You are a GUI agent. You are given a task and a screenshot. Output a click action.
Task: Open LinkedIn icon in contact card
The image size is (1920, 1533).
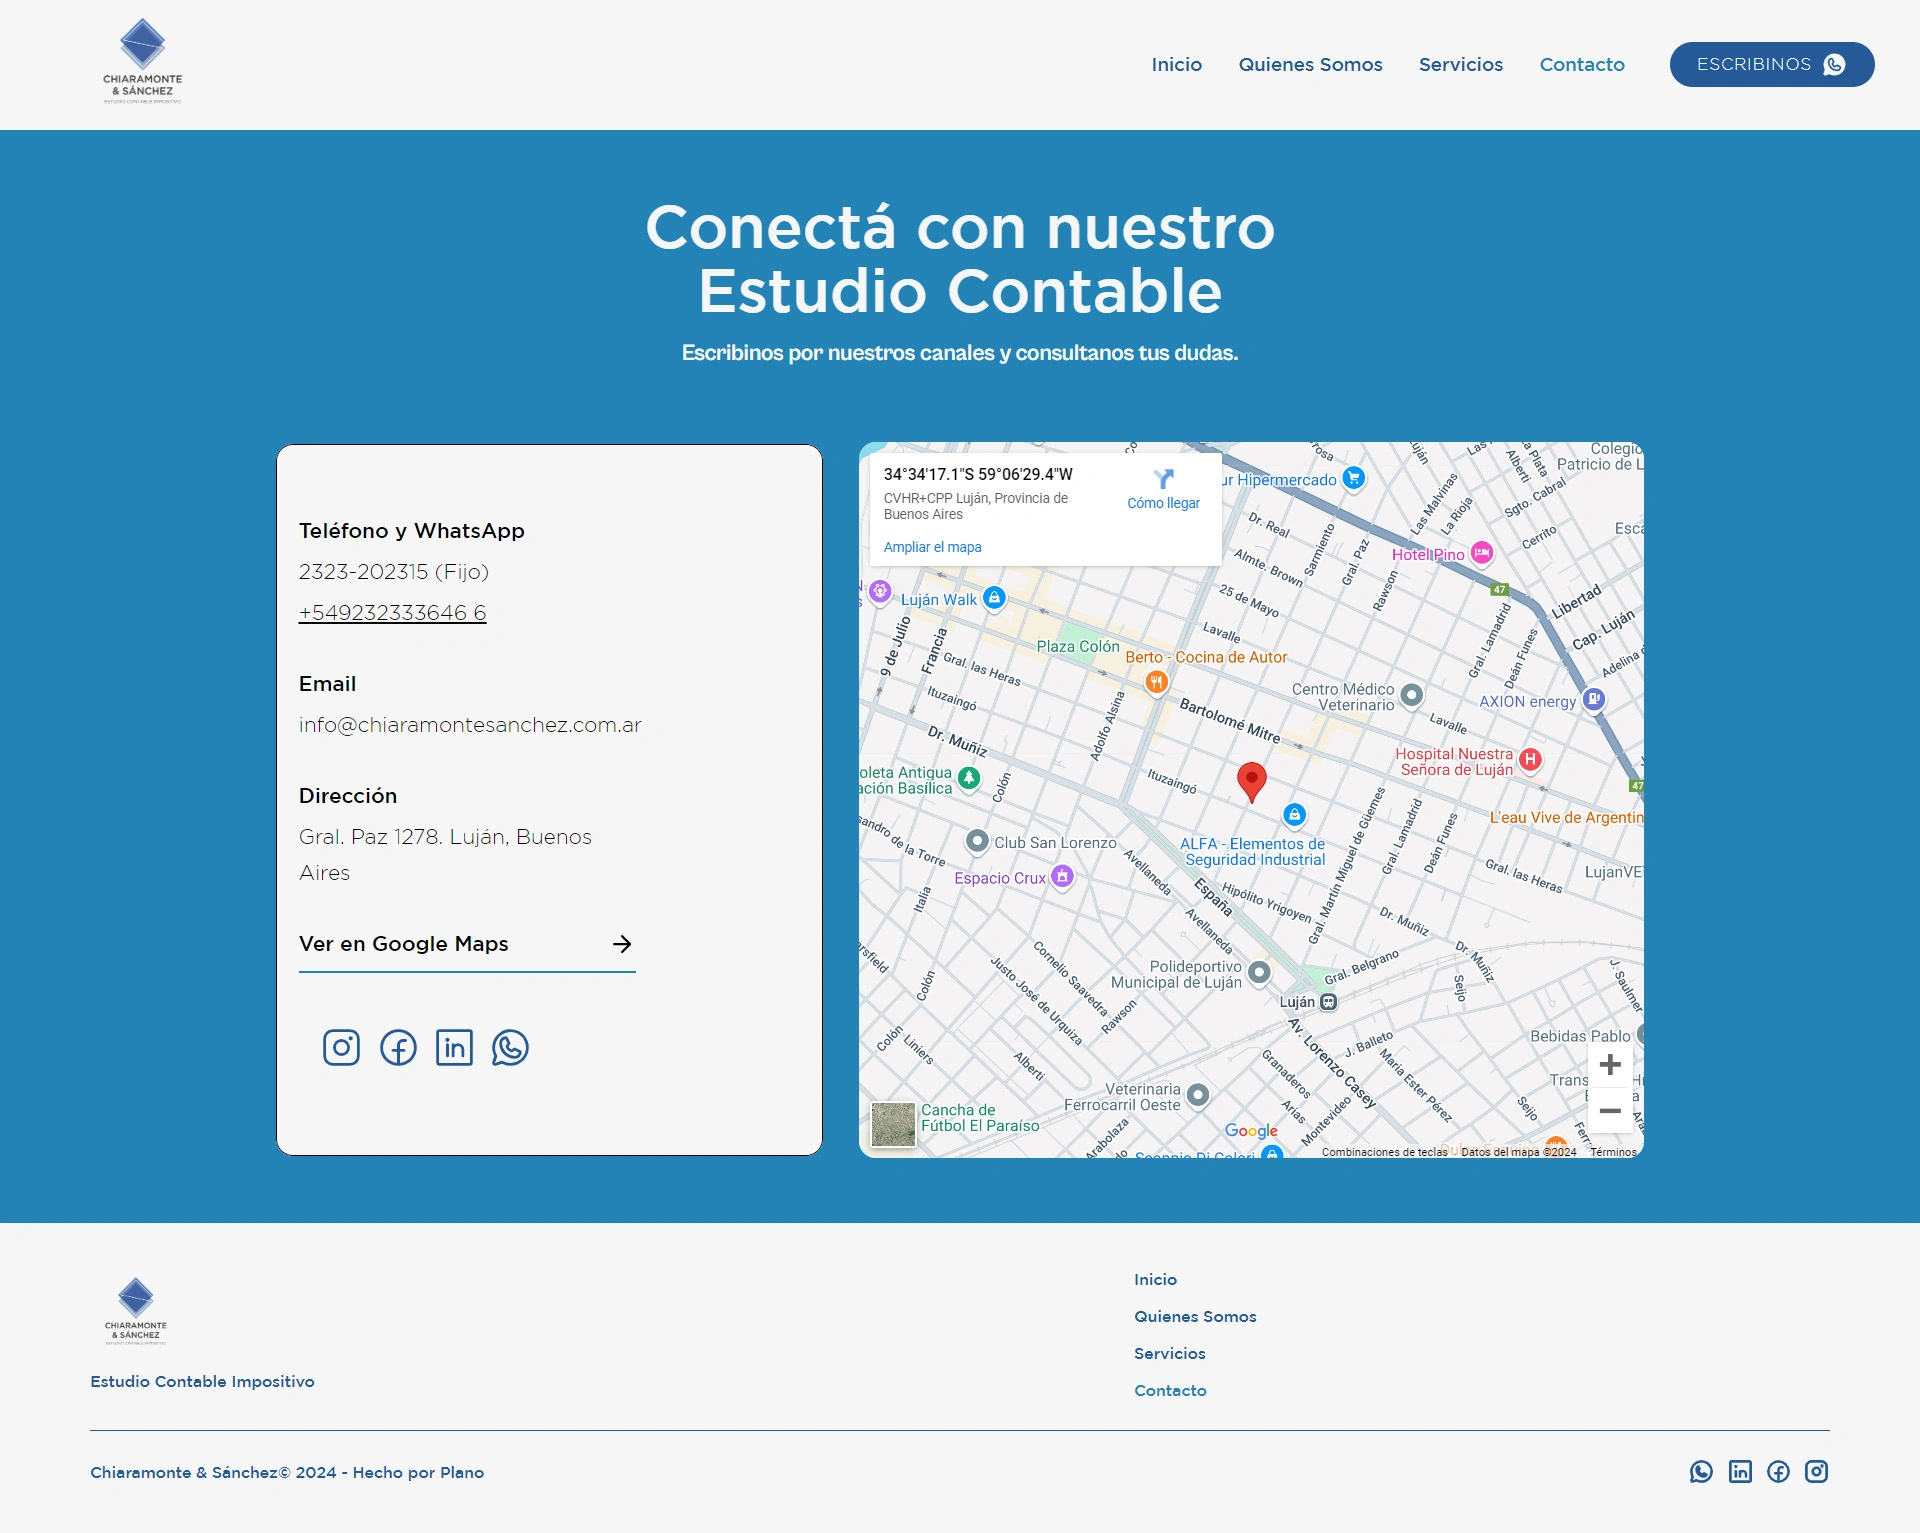point(454,1047)
